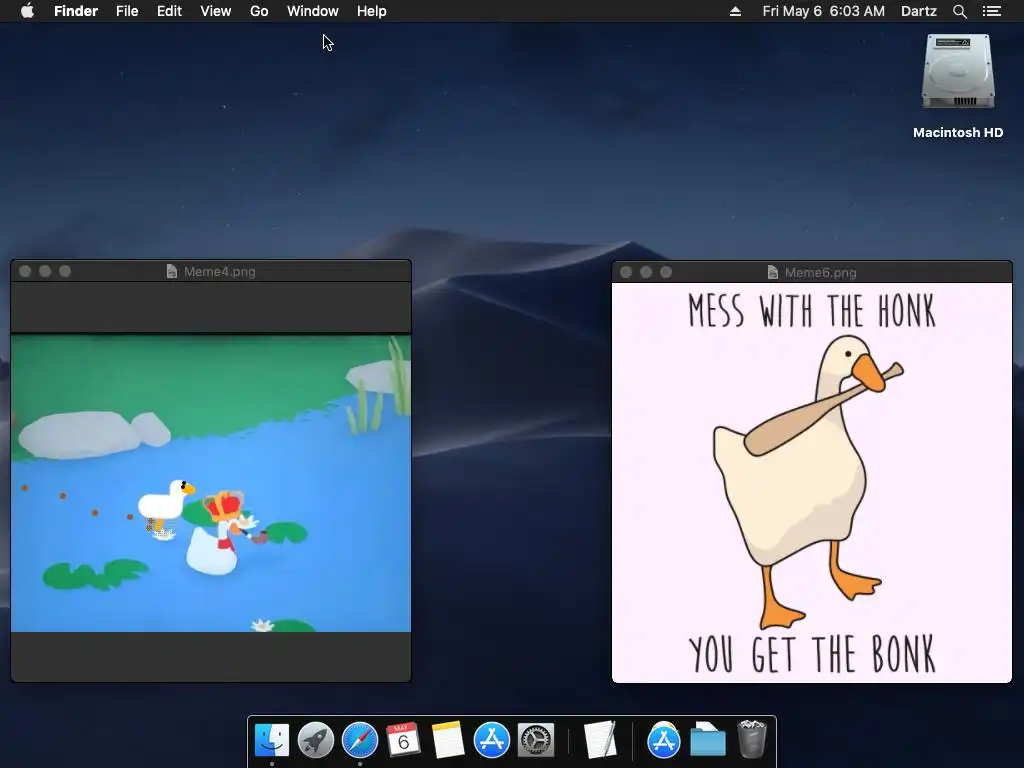Select the Macintosh HD drive icon
Screen dimensions: 1024x768
coord(958,72)
